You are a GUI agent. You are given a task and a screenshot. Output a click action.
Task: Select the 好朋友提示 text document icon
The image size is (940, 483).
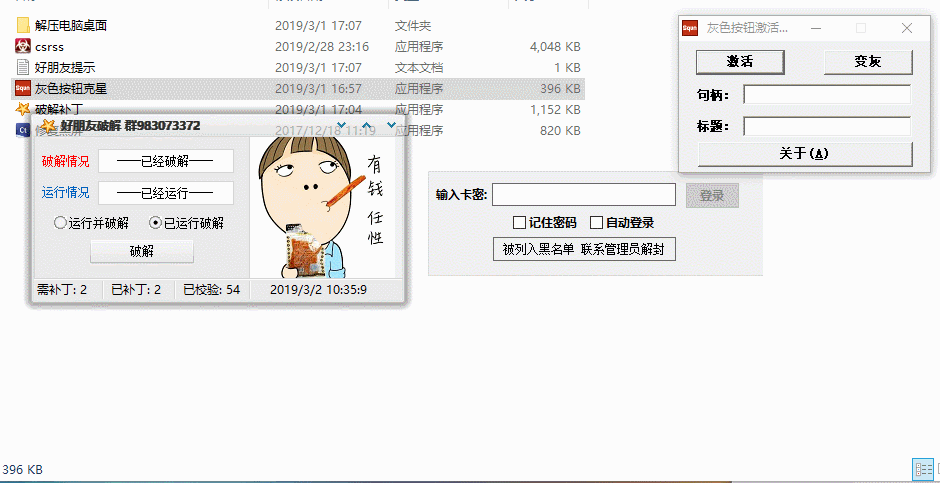[x=23, y=68]
